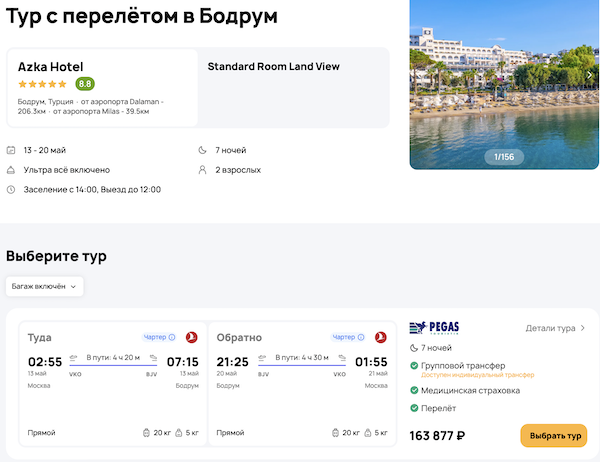
Task: Expand Детали тура details
Action: (x=555, y=328)
